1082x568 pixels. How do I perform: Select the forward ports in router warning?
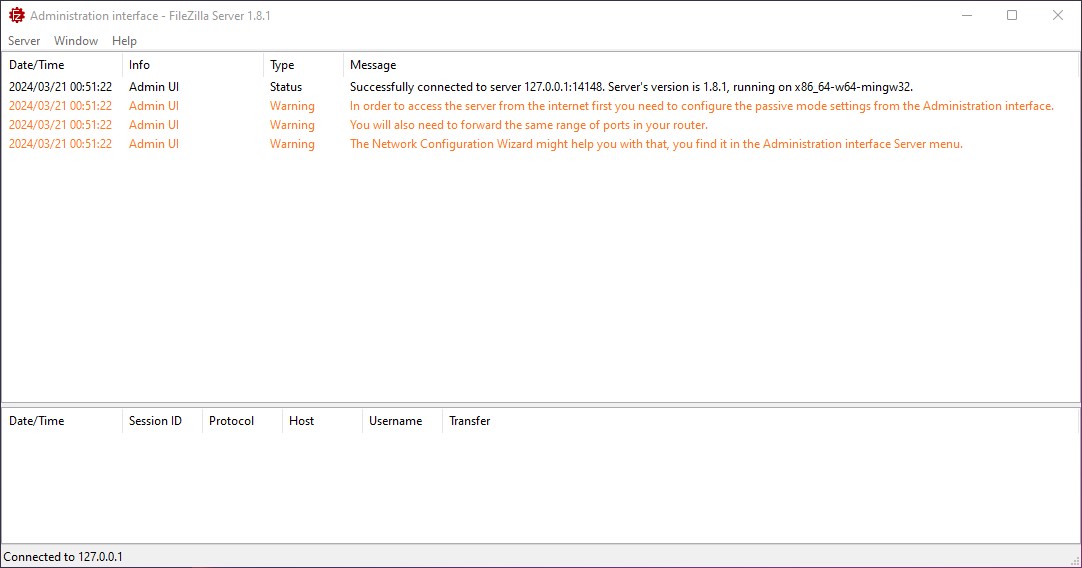pos(528,125)
